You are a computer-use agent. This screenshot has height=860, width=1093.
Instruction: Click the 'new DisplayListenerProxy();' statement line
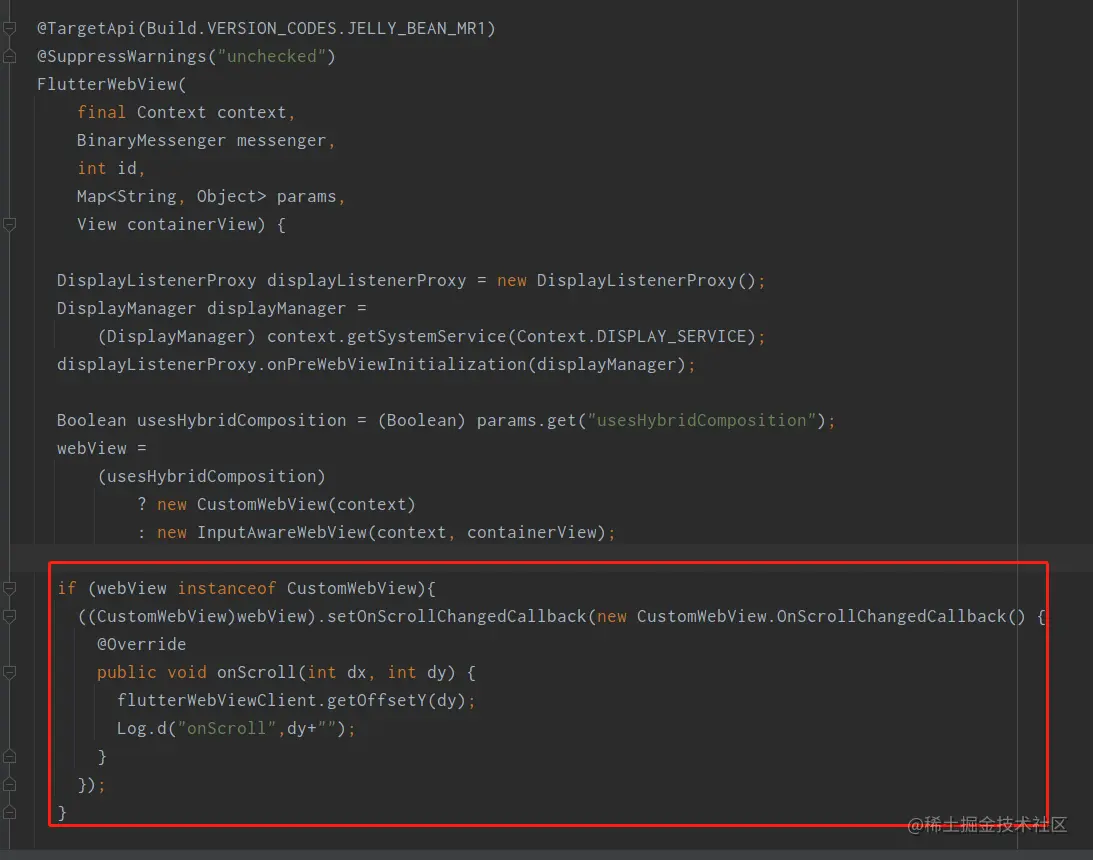coord(411,280)
